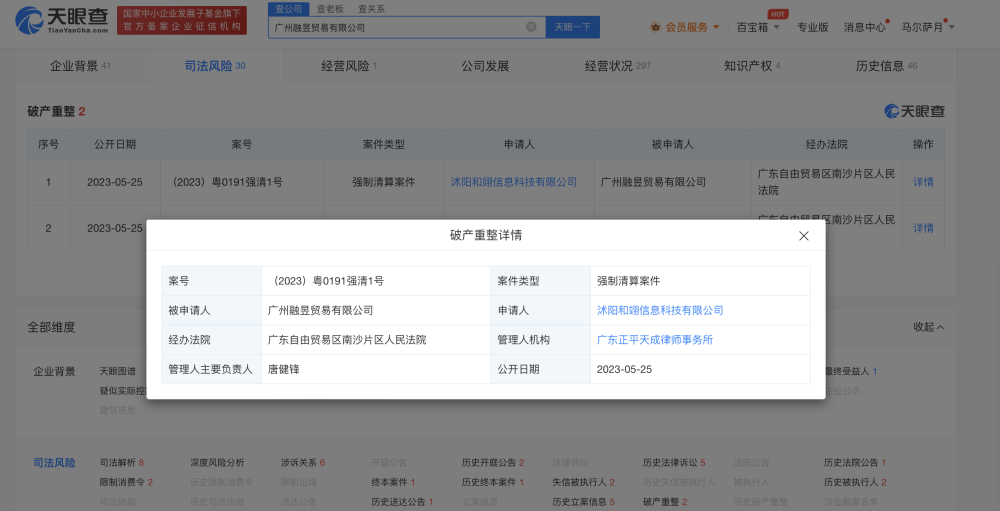1000x511 pixels.
Task: Open the 司法风险 tab
Action: 214,66
